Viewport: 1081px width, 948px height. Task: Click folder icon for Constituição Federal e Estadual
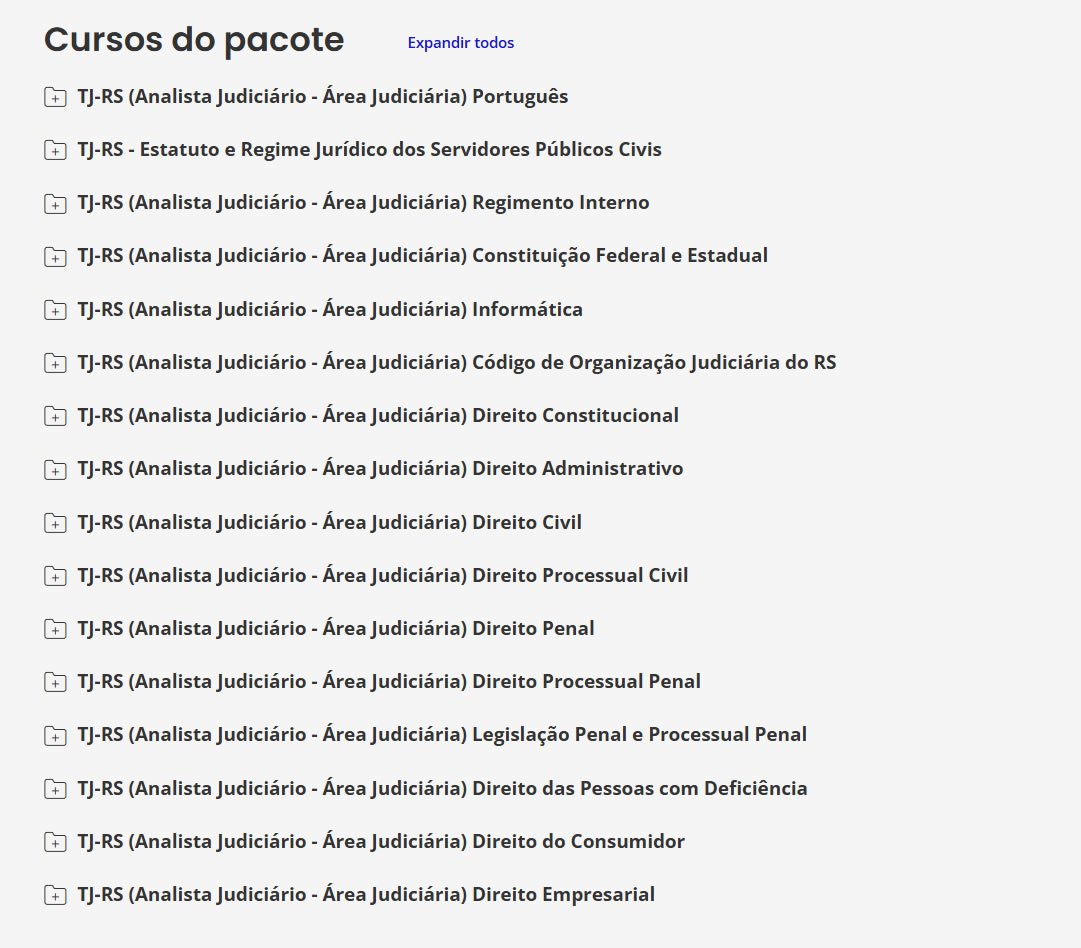pyautogui.click(x=55, y=256)
